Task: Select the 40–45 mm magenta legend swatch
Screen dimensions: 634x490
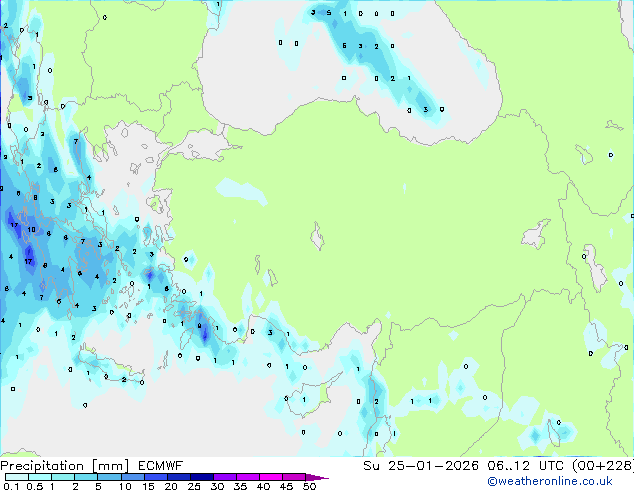Action: point(271,477)
